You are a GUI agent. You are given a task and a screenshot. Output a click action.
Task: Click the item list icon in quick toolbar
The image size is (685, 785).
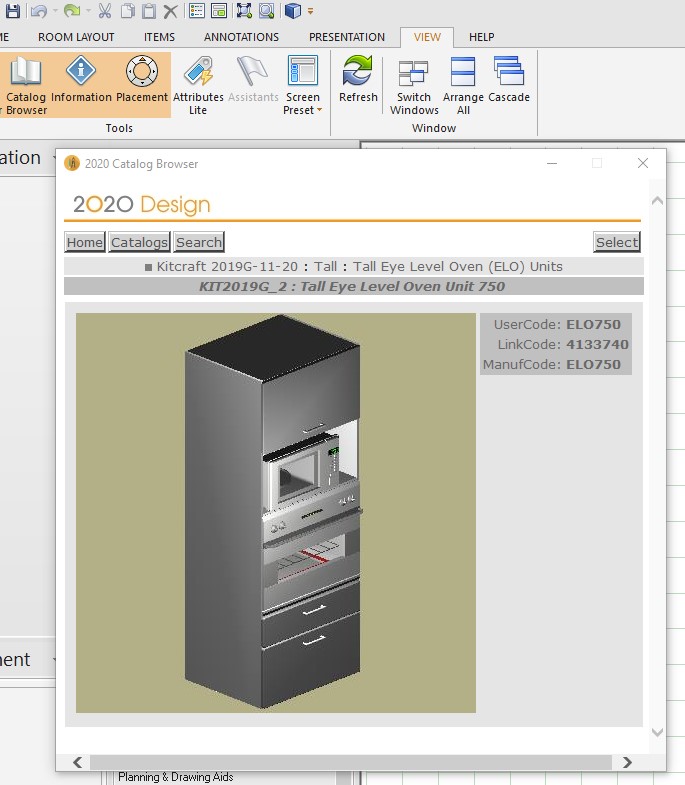197,11
